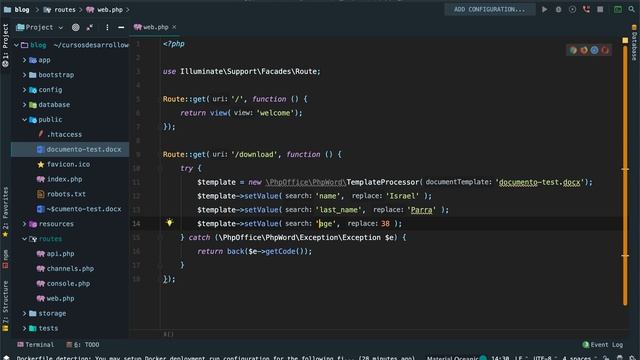Viewport: 640px width, 360px height.
Task: Run with coverage icon in toolbar
Action: click(572, 9)
